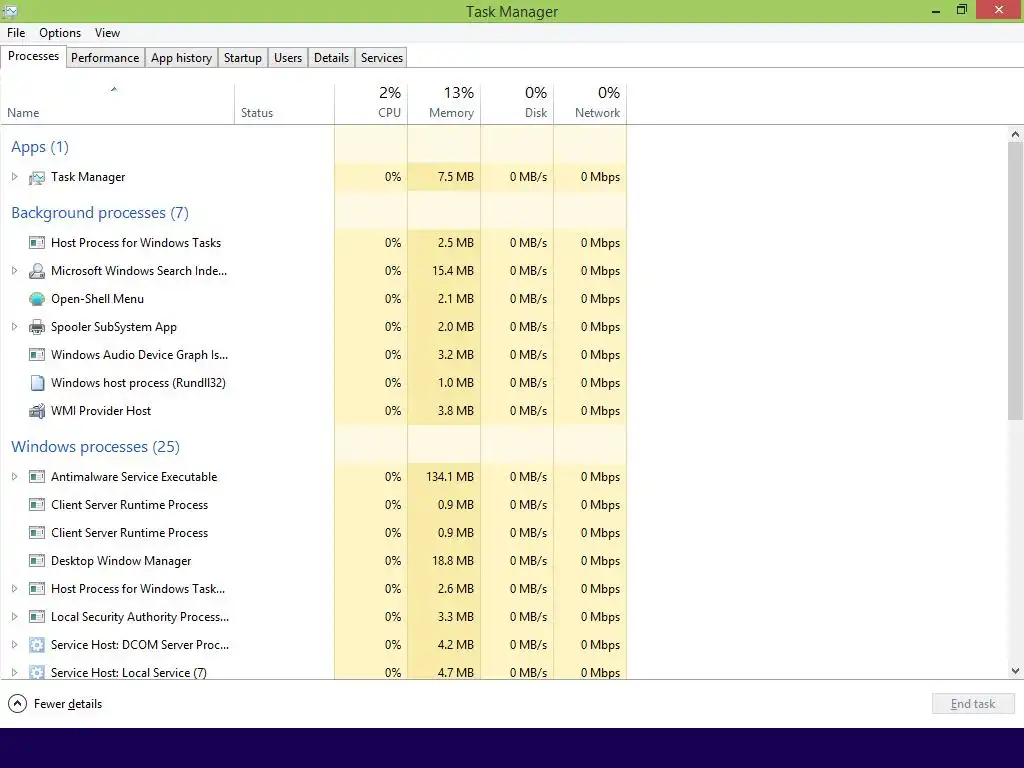The width and height of the screenshot is (1024, 768).
Task: Open the File menu
Action: 16,33
